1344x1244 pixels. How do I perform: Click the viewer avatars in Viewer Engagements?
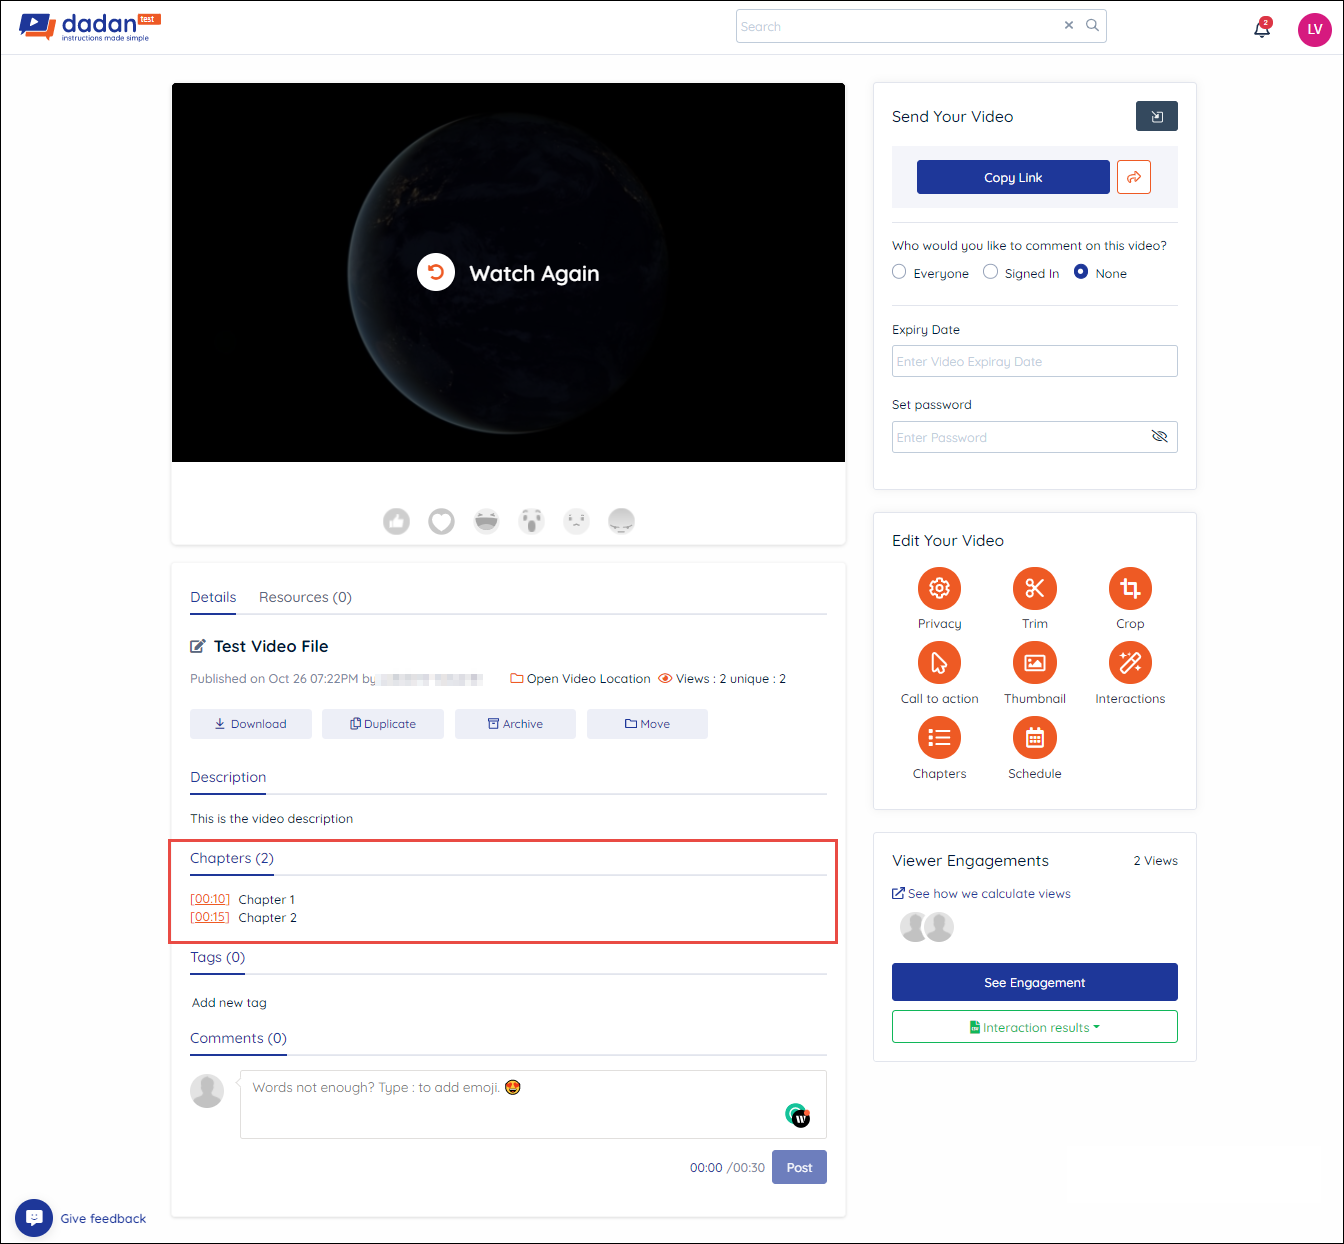pos(927,927)
